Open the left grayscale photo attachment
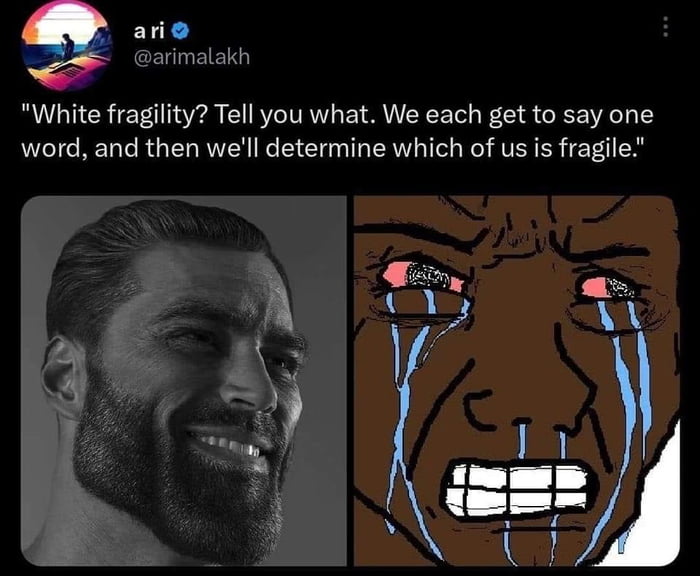Screen dimensions: 700x576 click(183, 381)
